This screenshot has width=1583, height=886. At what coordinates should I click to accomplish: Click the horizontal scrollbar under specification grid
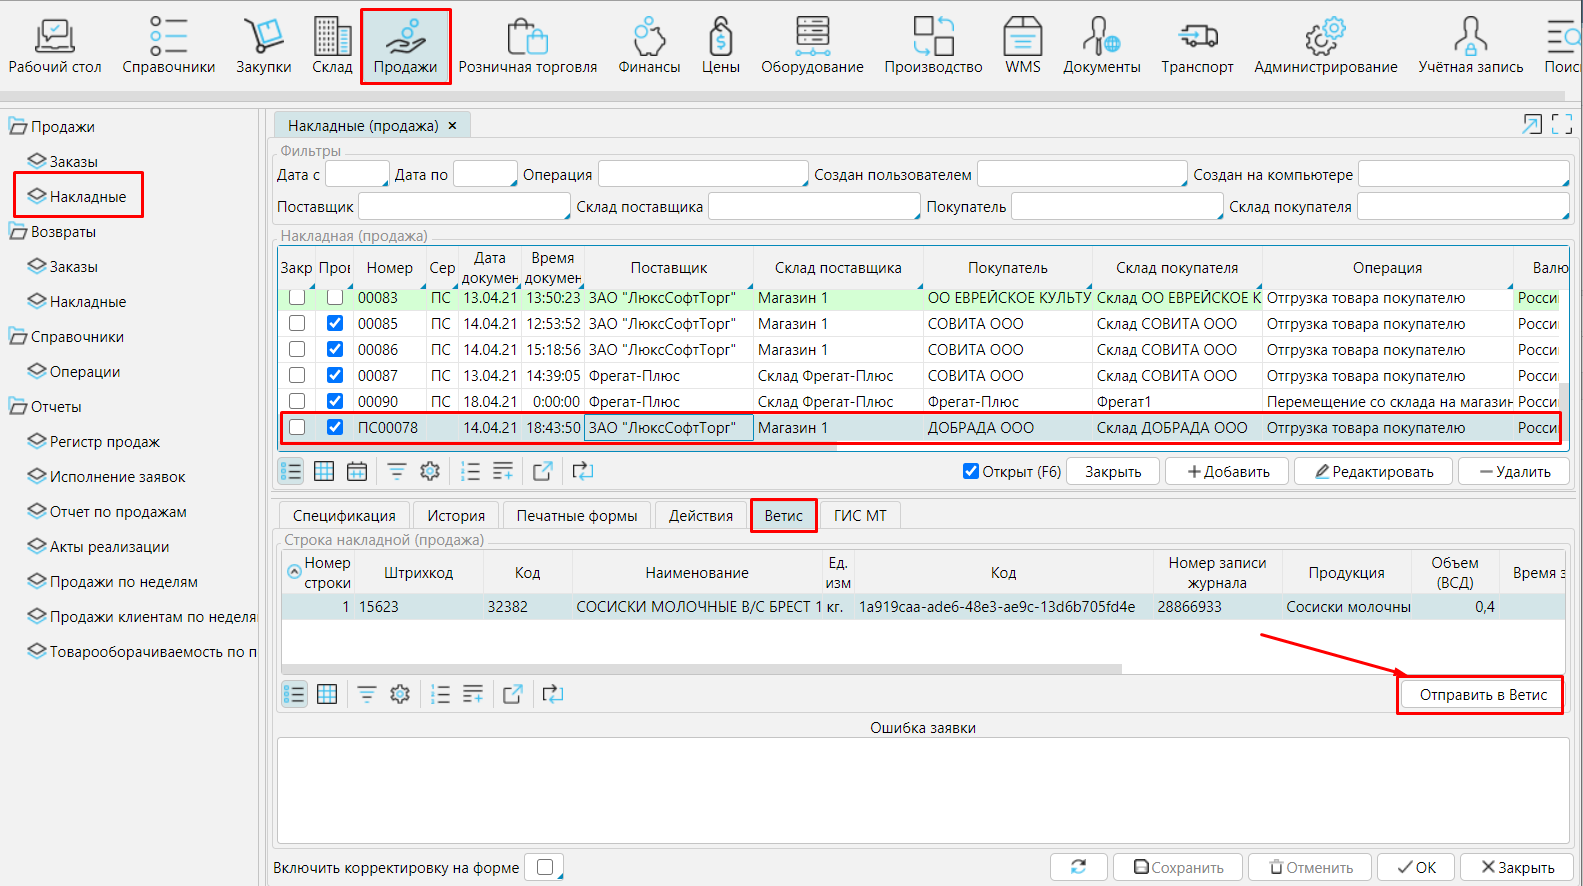(700, 669)
